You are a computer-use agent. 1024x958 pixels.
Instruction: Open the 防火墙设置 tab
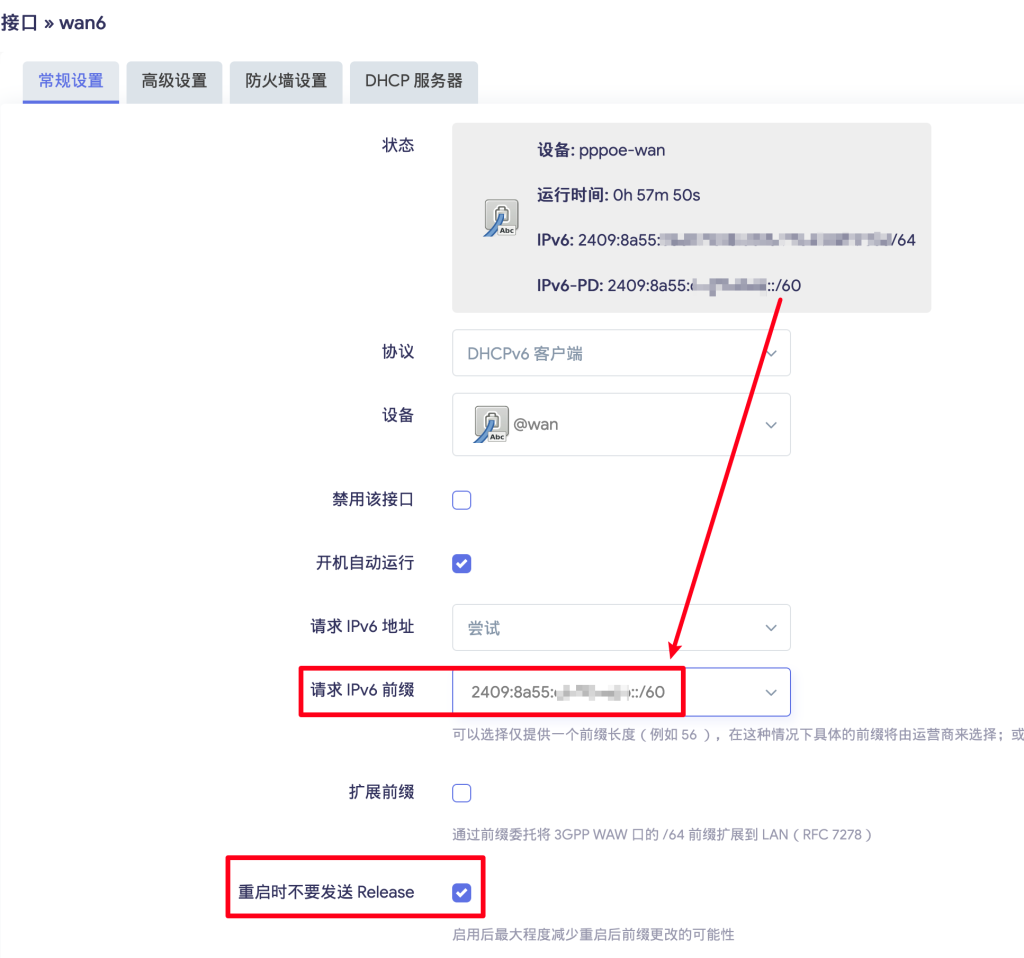point(286,82)
